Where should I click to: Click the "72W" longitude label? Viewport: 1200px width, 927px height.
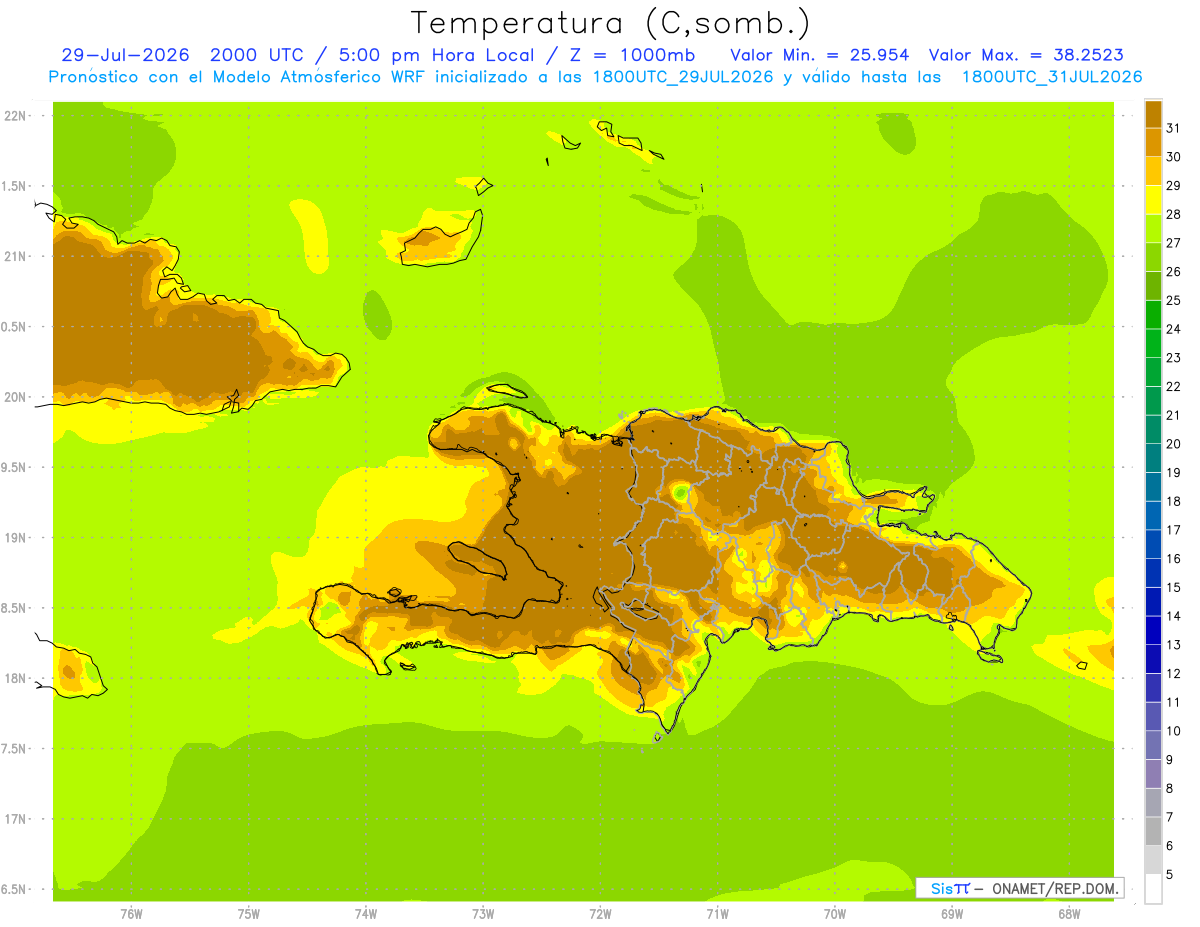coord(600,913)
